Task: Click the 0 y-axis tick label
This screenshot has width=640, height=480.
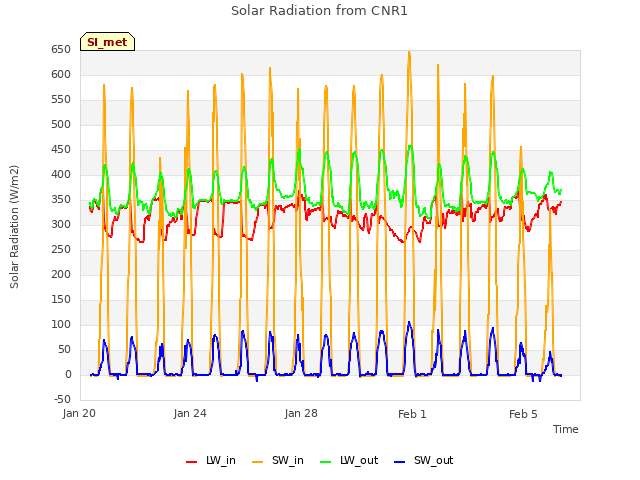Action: pos(68,375)
